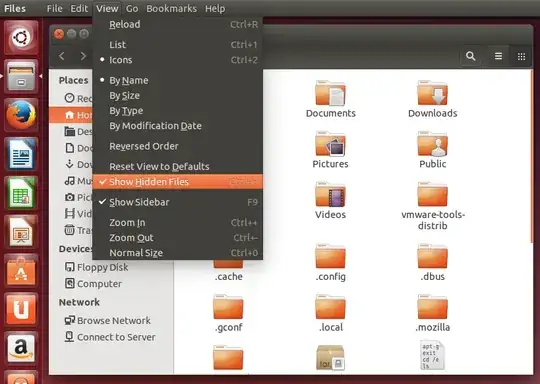
Task: Select Home in the Places sidebar
Action: pos(71,115)
